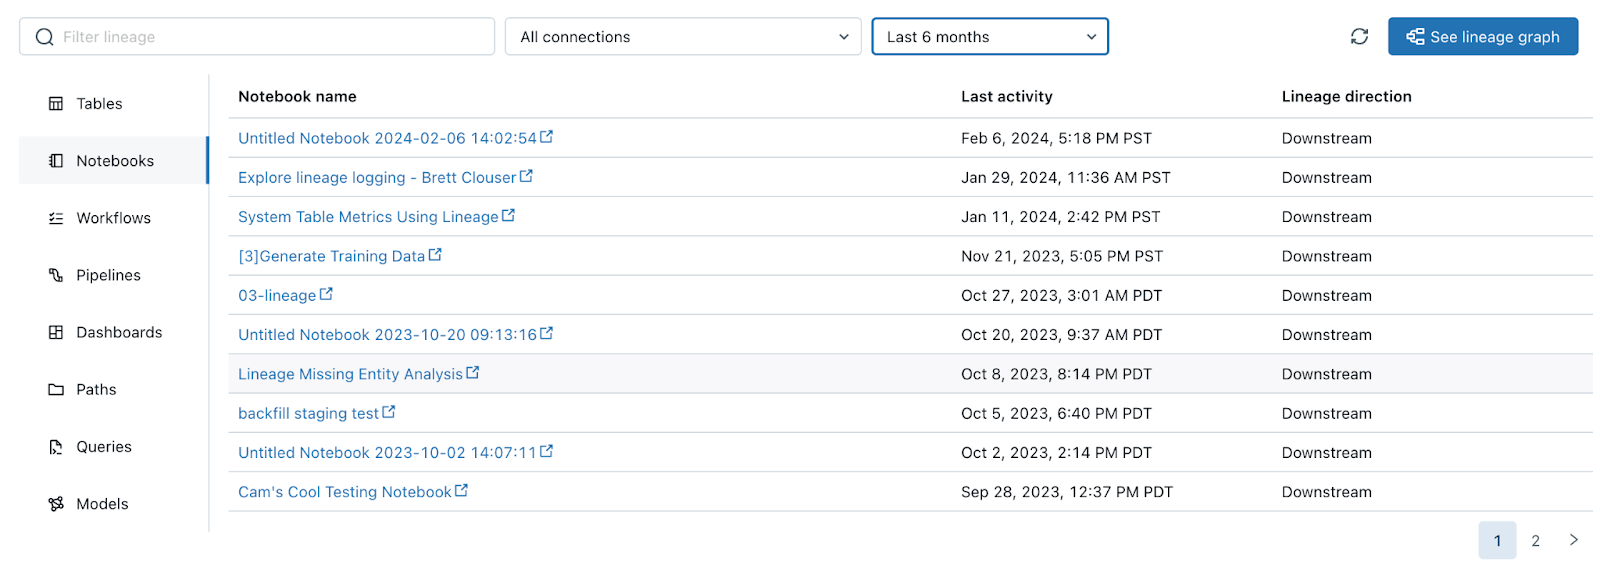
Task: Open external link icon beside 03-lineage
Action: (326, 295)
